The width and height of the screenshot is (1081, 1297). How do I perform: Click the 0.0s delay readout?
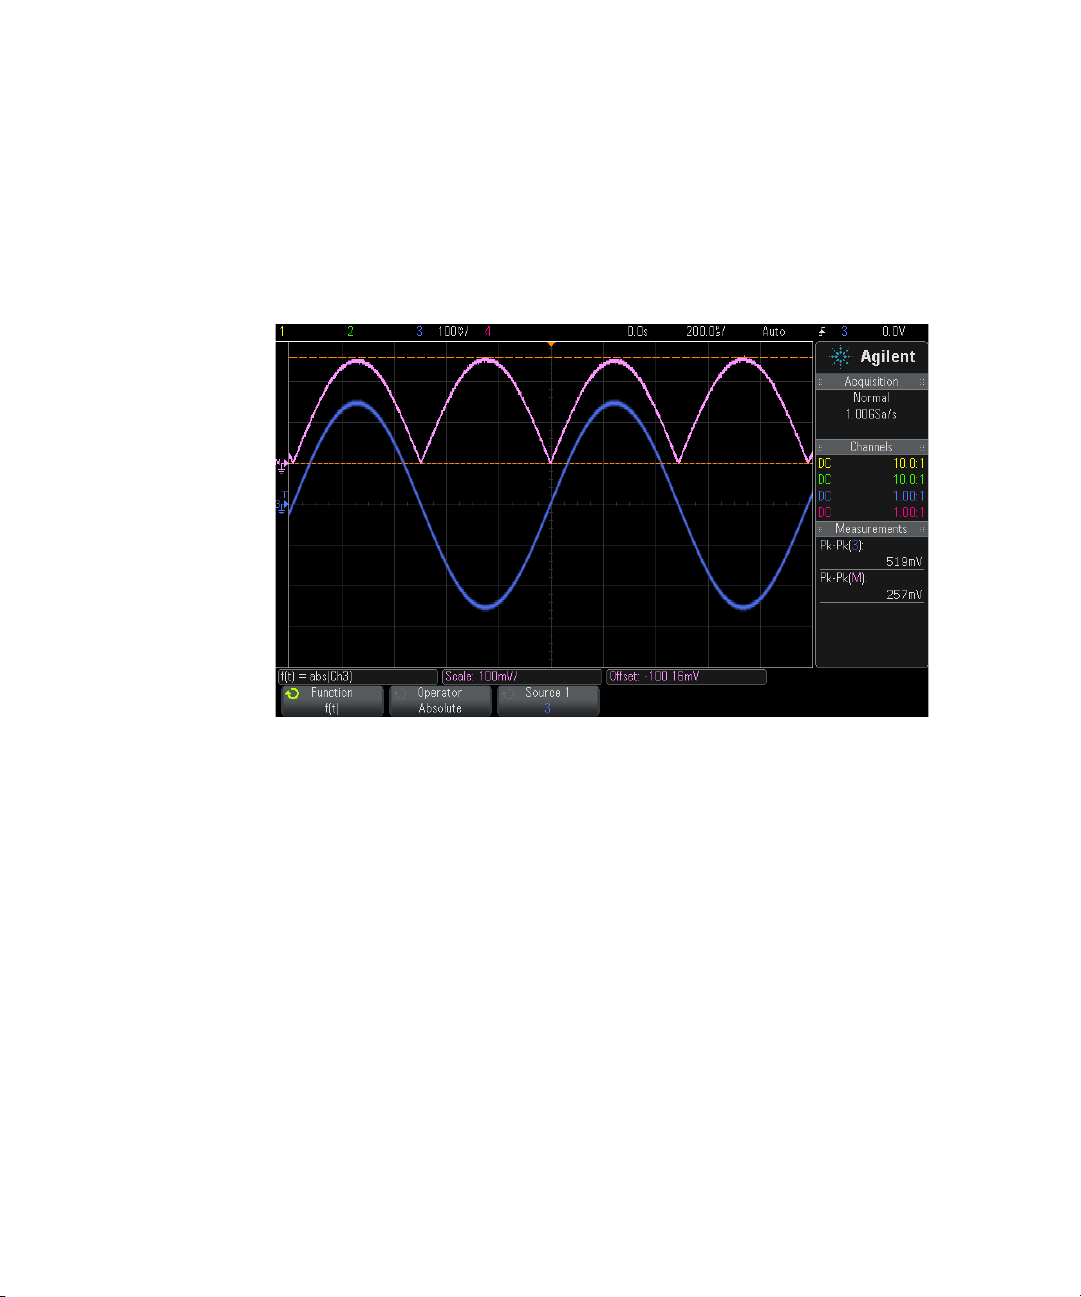pos(637,331)
